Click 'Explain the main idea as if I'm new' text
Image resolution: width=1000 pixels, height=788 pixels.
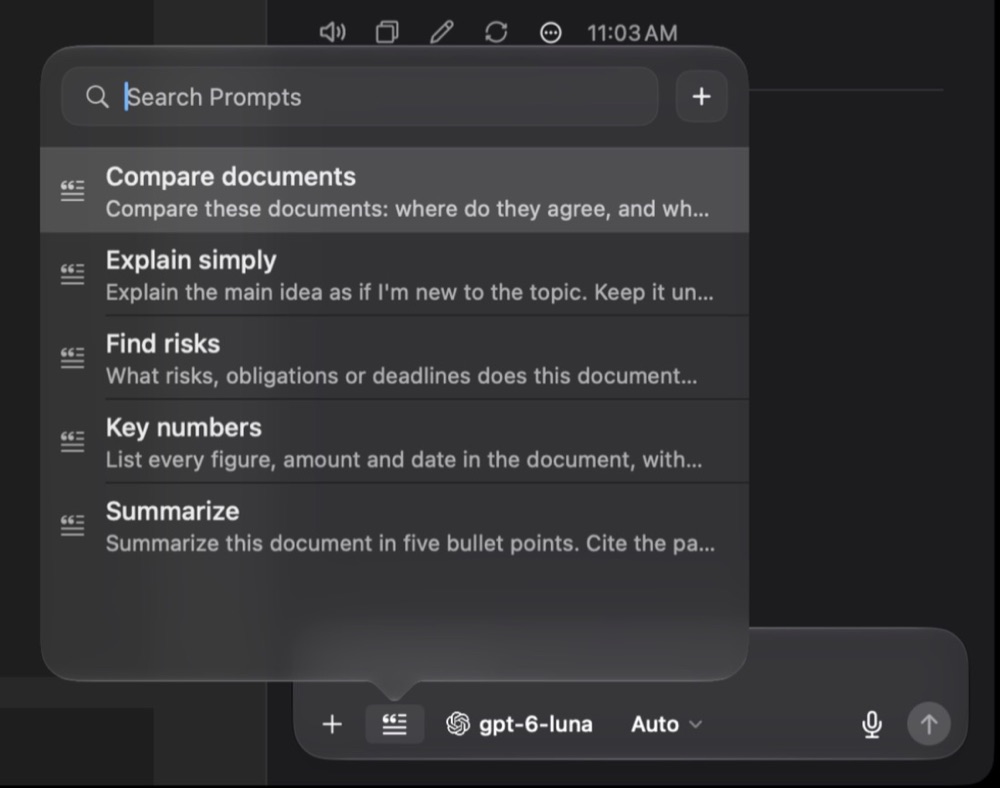coord(283,292)
